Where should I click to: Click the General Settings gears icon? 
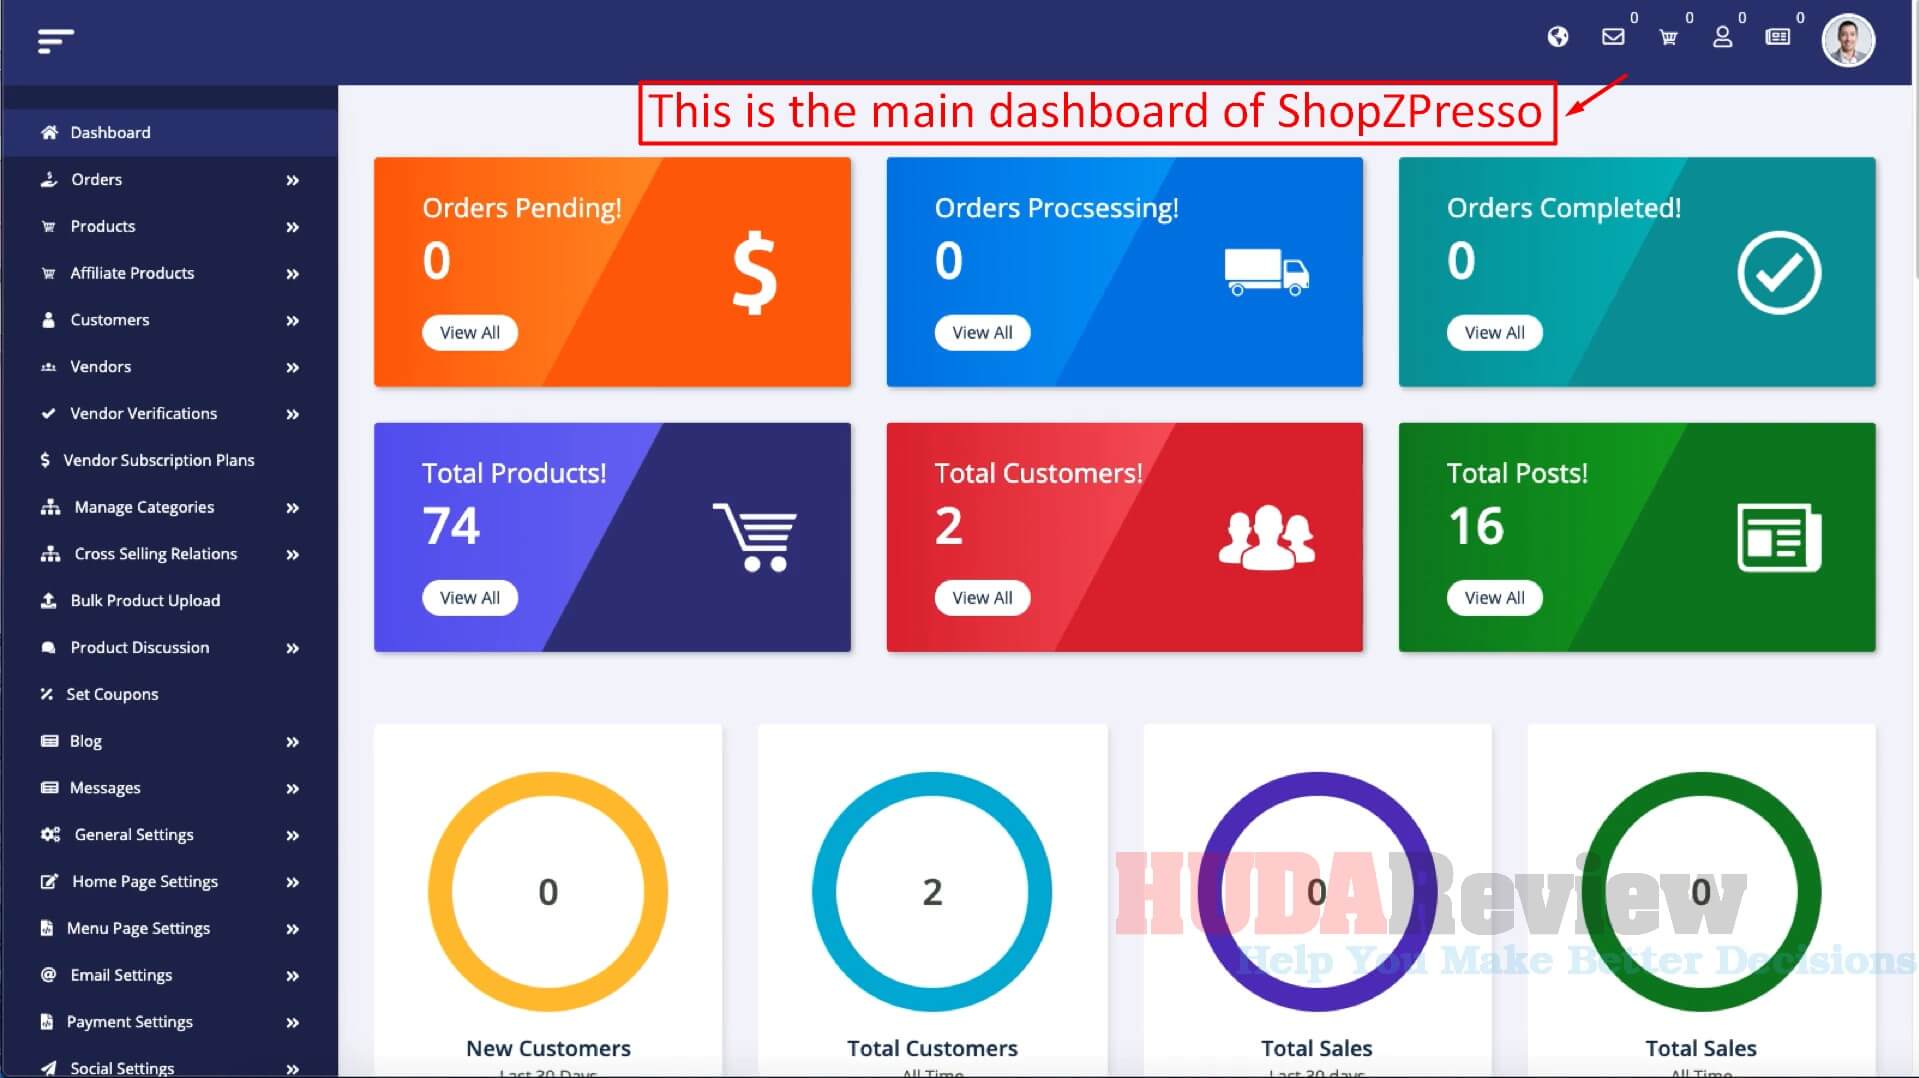(50, 834)
